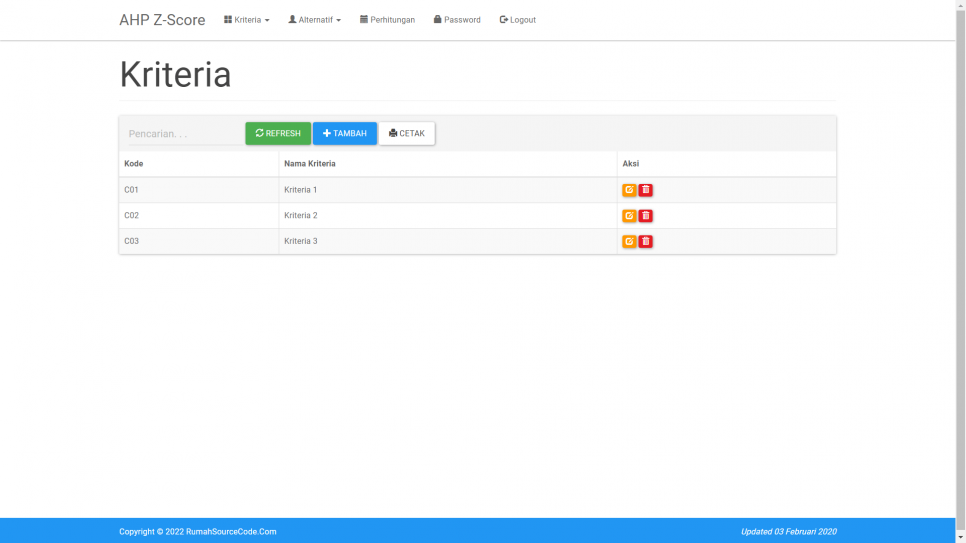Click the delete trash icon for Kriteria 1

click(x=646, y=190)
